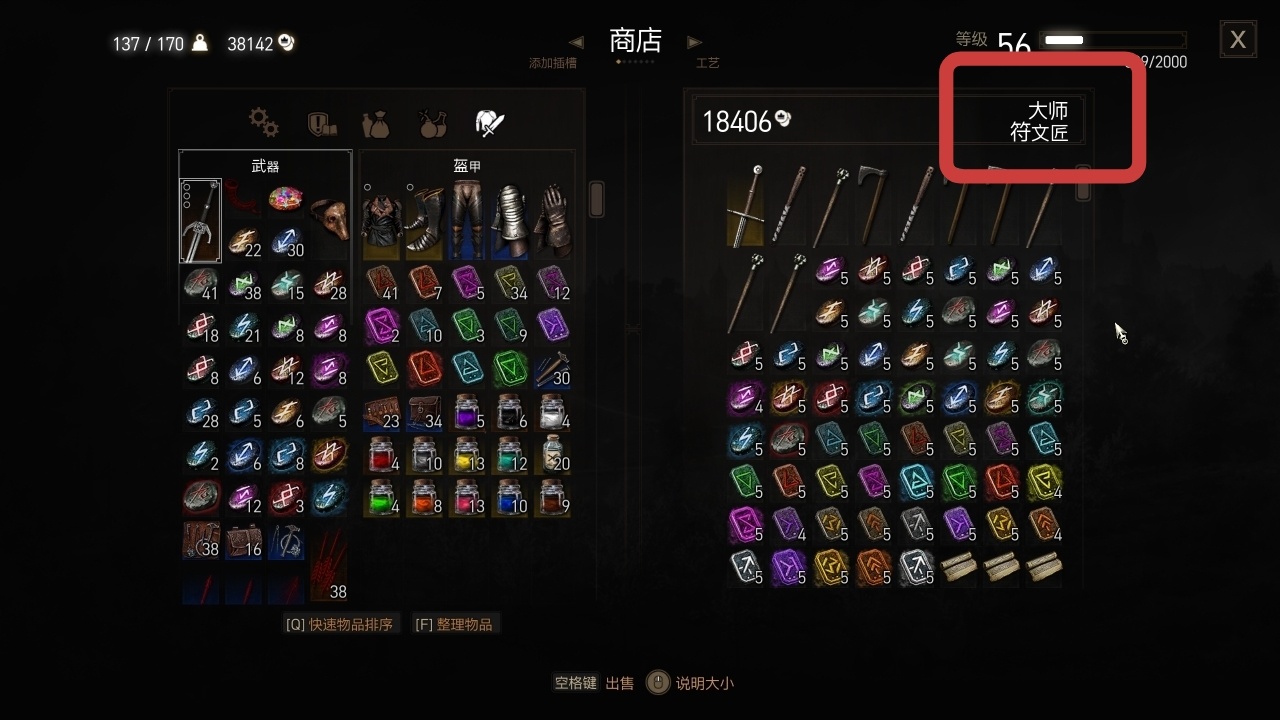The image size is (1280, 720).
Task: Switch to the 添加插槽 tab
Action: tap(553, 63)
